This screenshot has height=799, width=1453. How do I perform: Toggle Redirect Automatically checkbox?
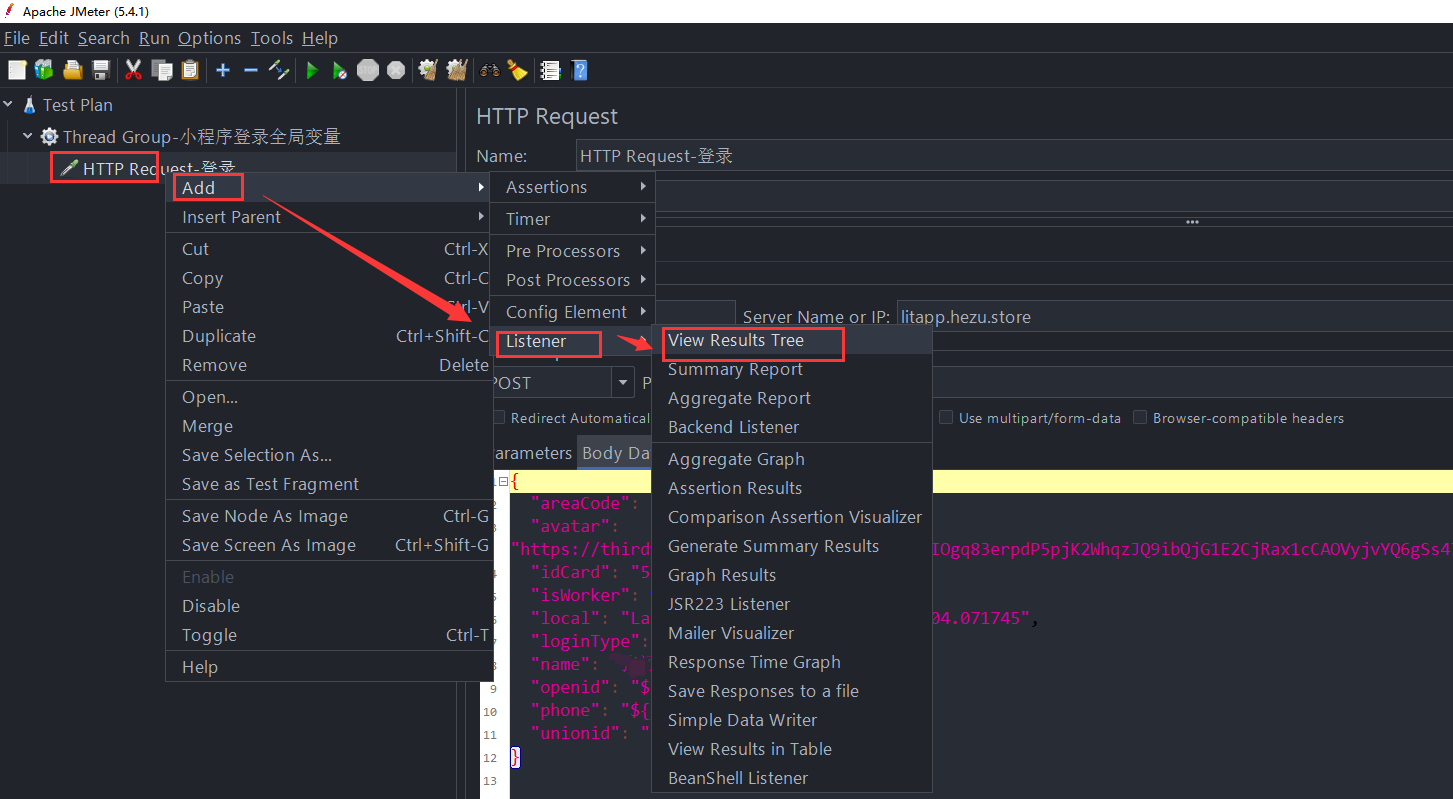499,418
